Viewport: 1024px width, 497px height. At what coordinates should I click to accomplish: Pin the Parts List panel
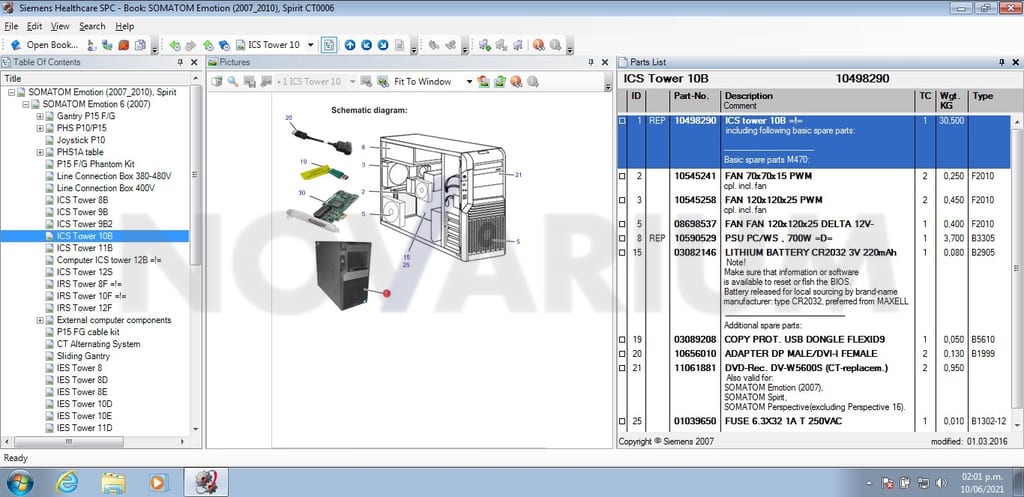[1002, 62]
